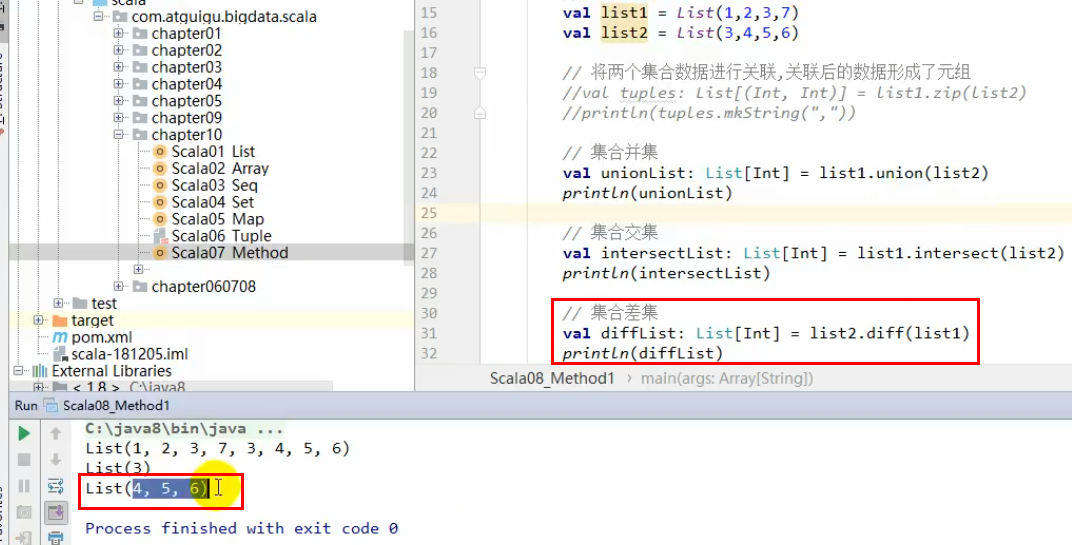This screenshot has height=545, width=1072.
Task: Collapse the comment fold marker at line 18
Action: point(480,72)
